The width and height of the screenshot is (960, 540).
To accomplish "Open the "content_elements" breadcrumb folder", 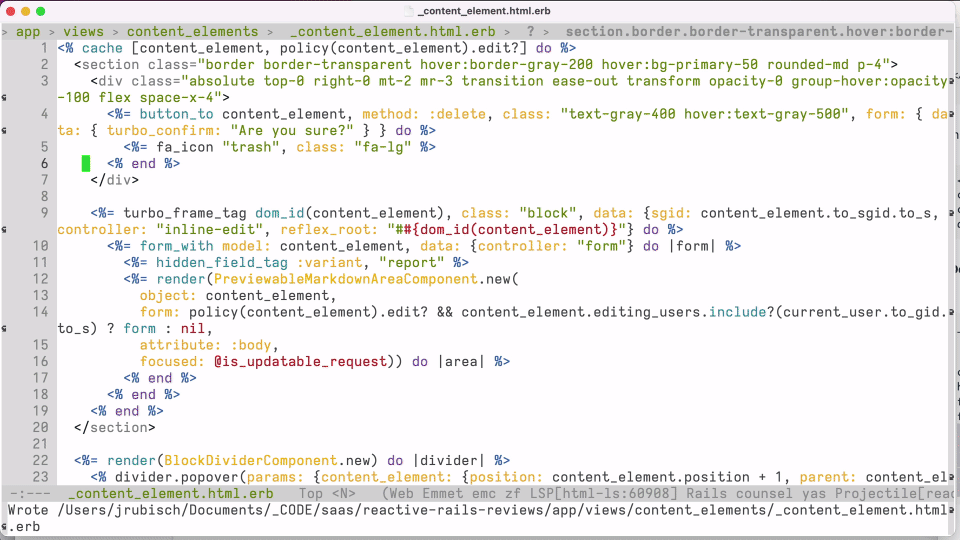I will [192, 32].
